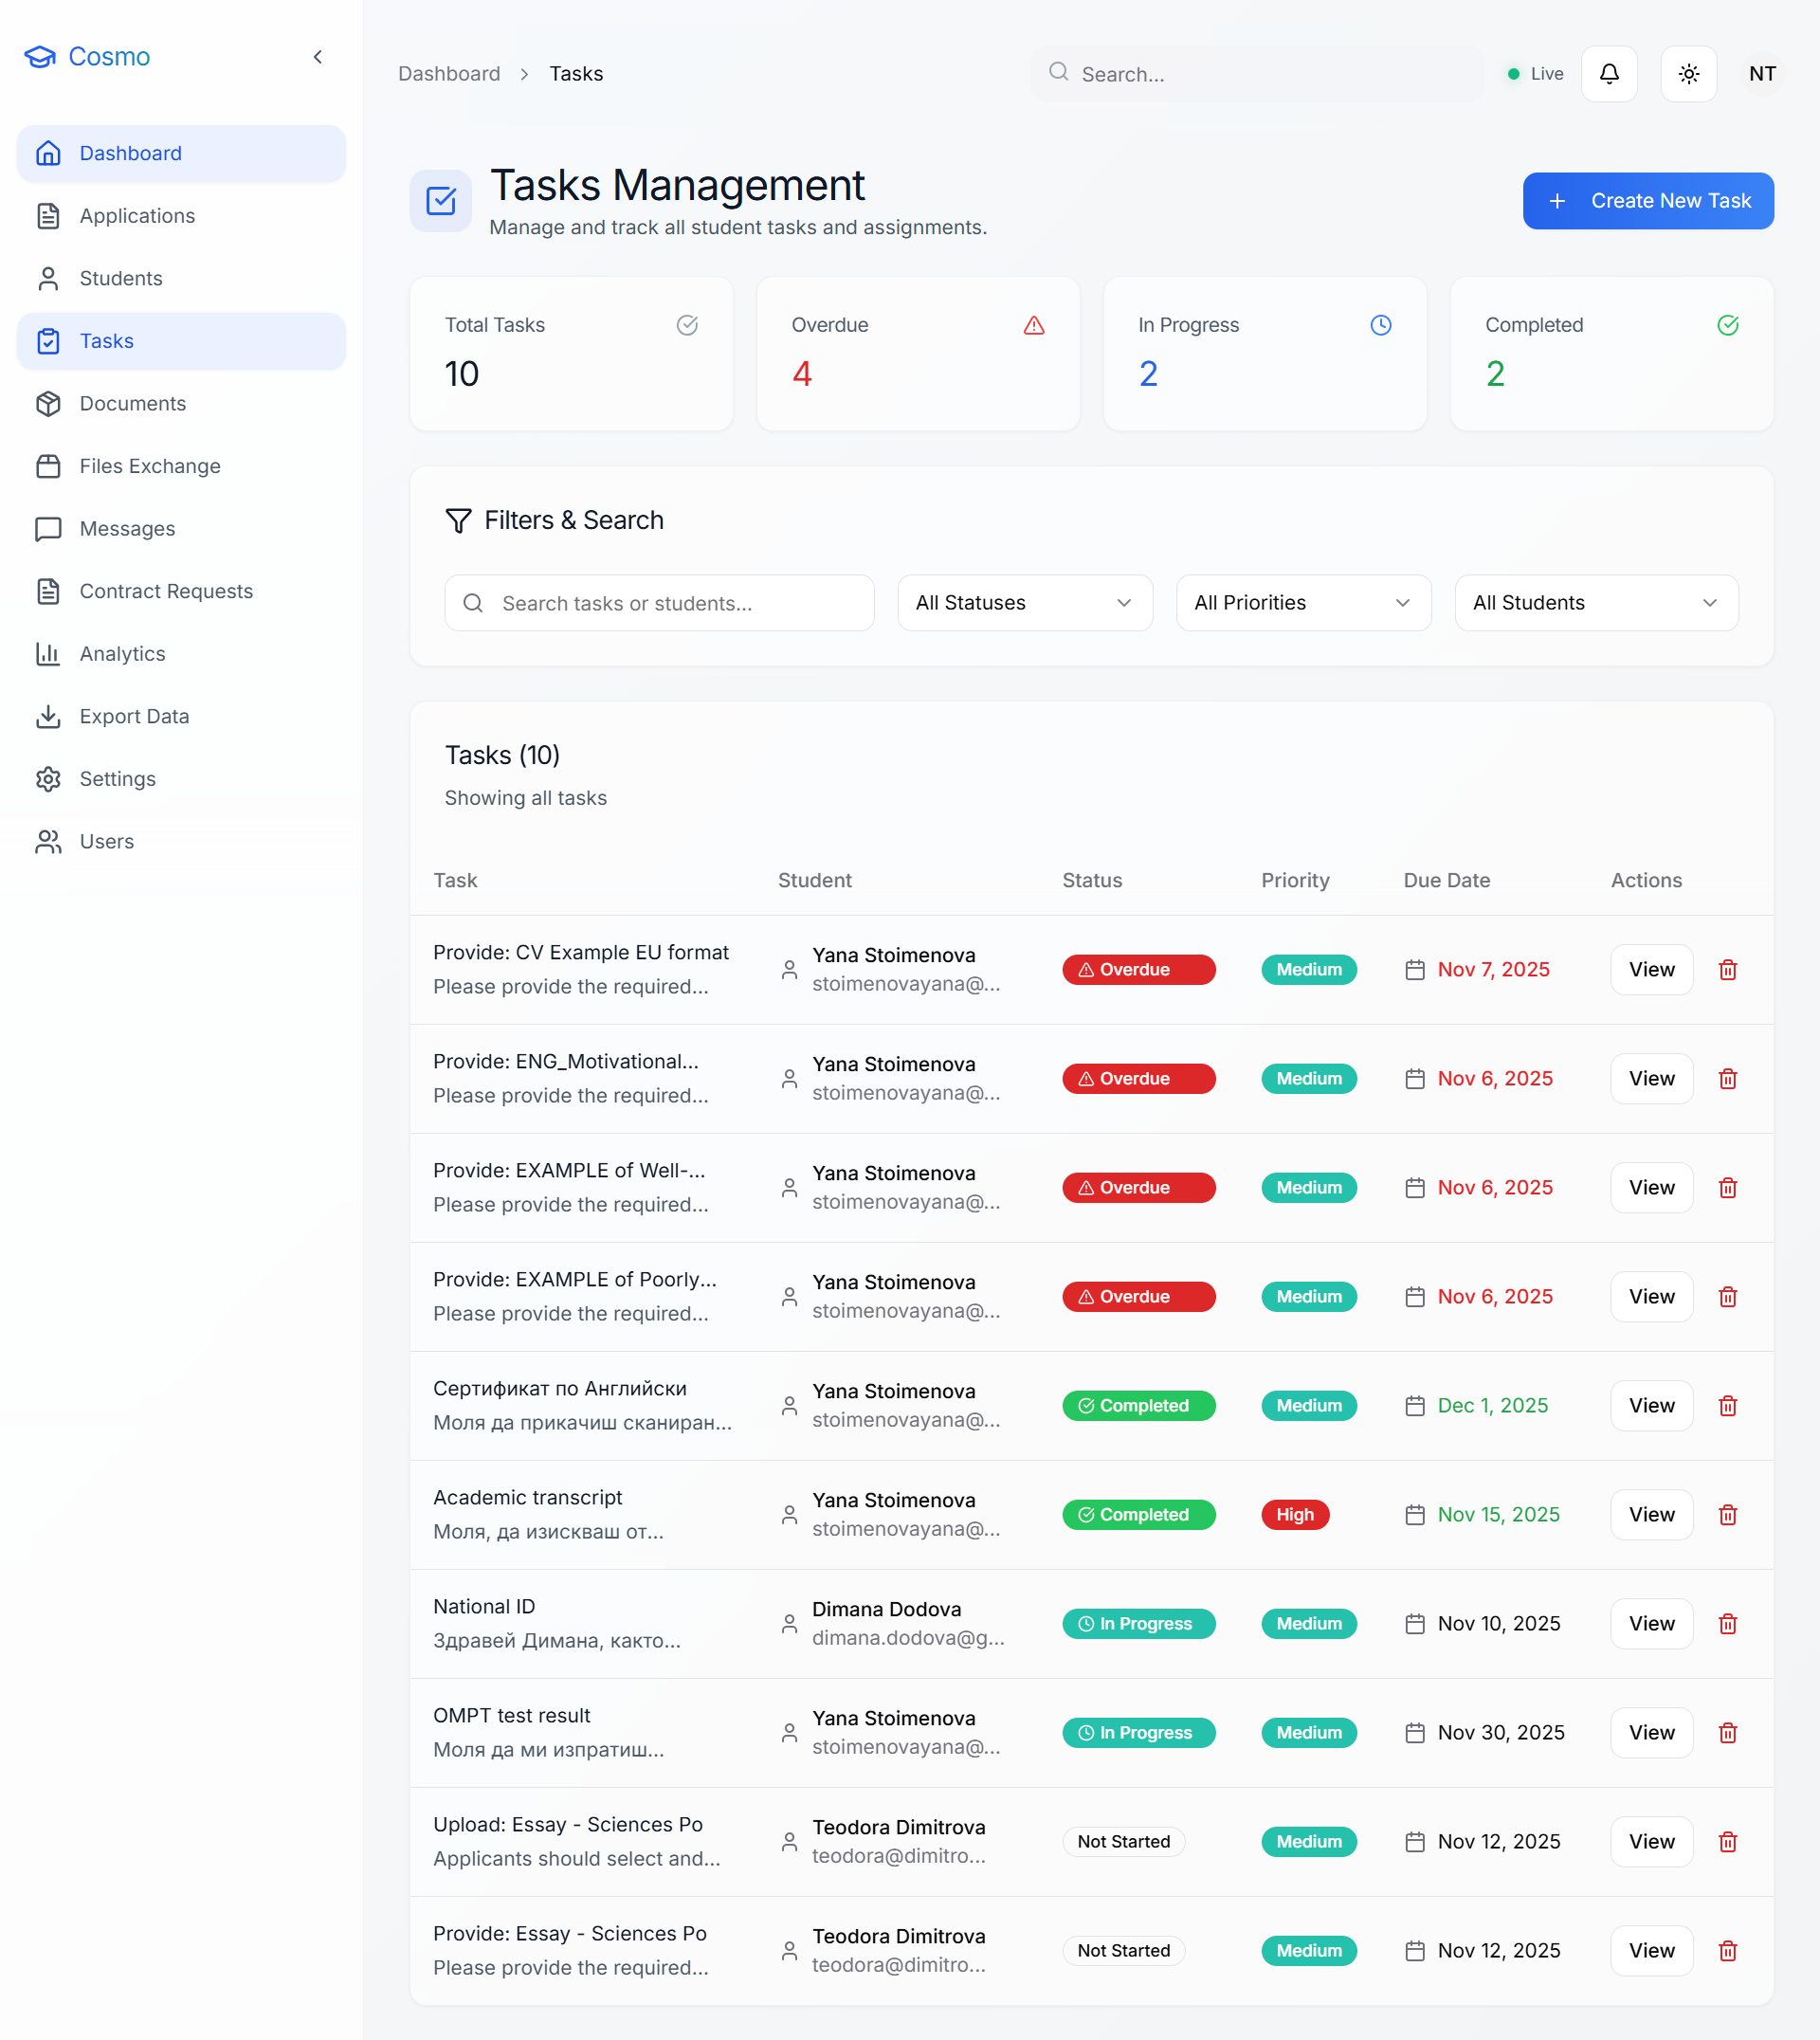Image resolution: width=1820 pixels, height=2040 pixels.
Task: Delete the National ID task
Action: [1727, 1624]
